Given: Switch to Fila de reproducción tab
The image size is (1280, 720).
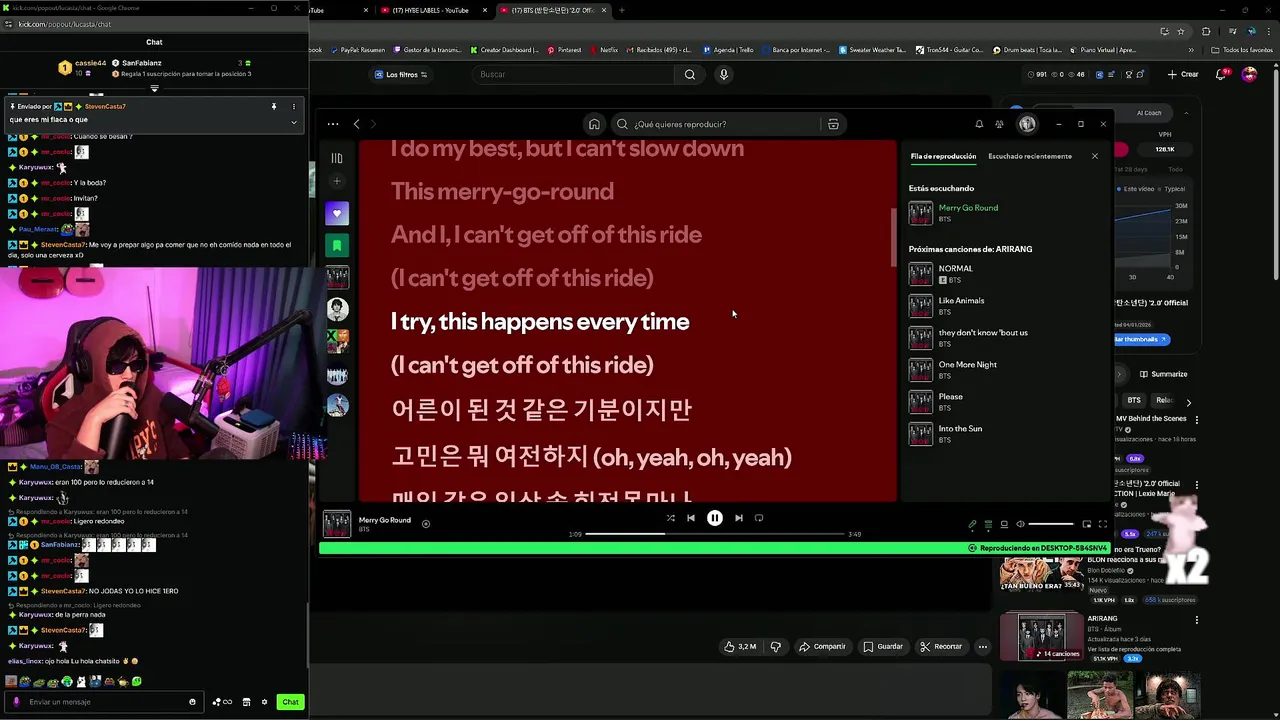Looking at the screenshot, I should pyautogui.click(x=943, y=156).
